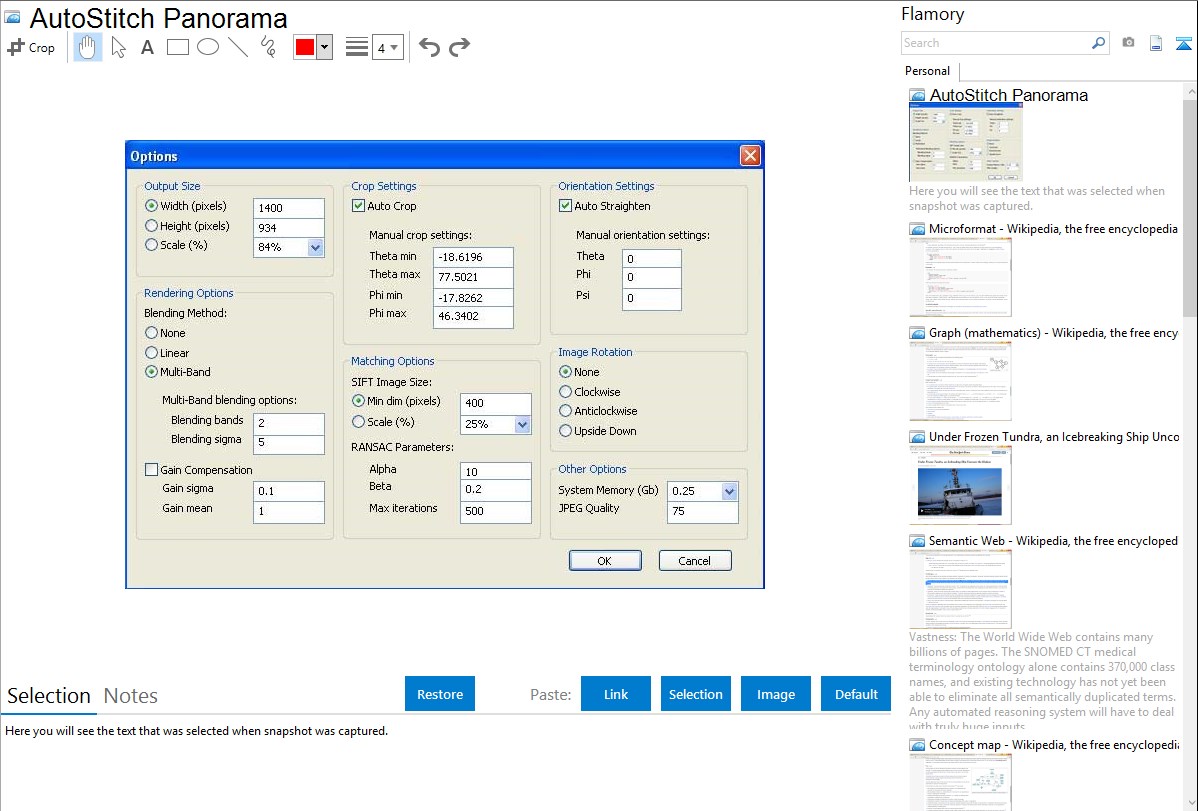The width and height of the screenshot is (1198, 811).
Task: Click the Flamory icon at the top-right corner
Action: 1183,43
